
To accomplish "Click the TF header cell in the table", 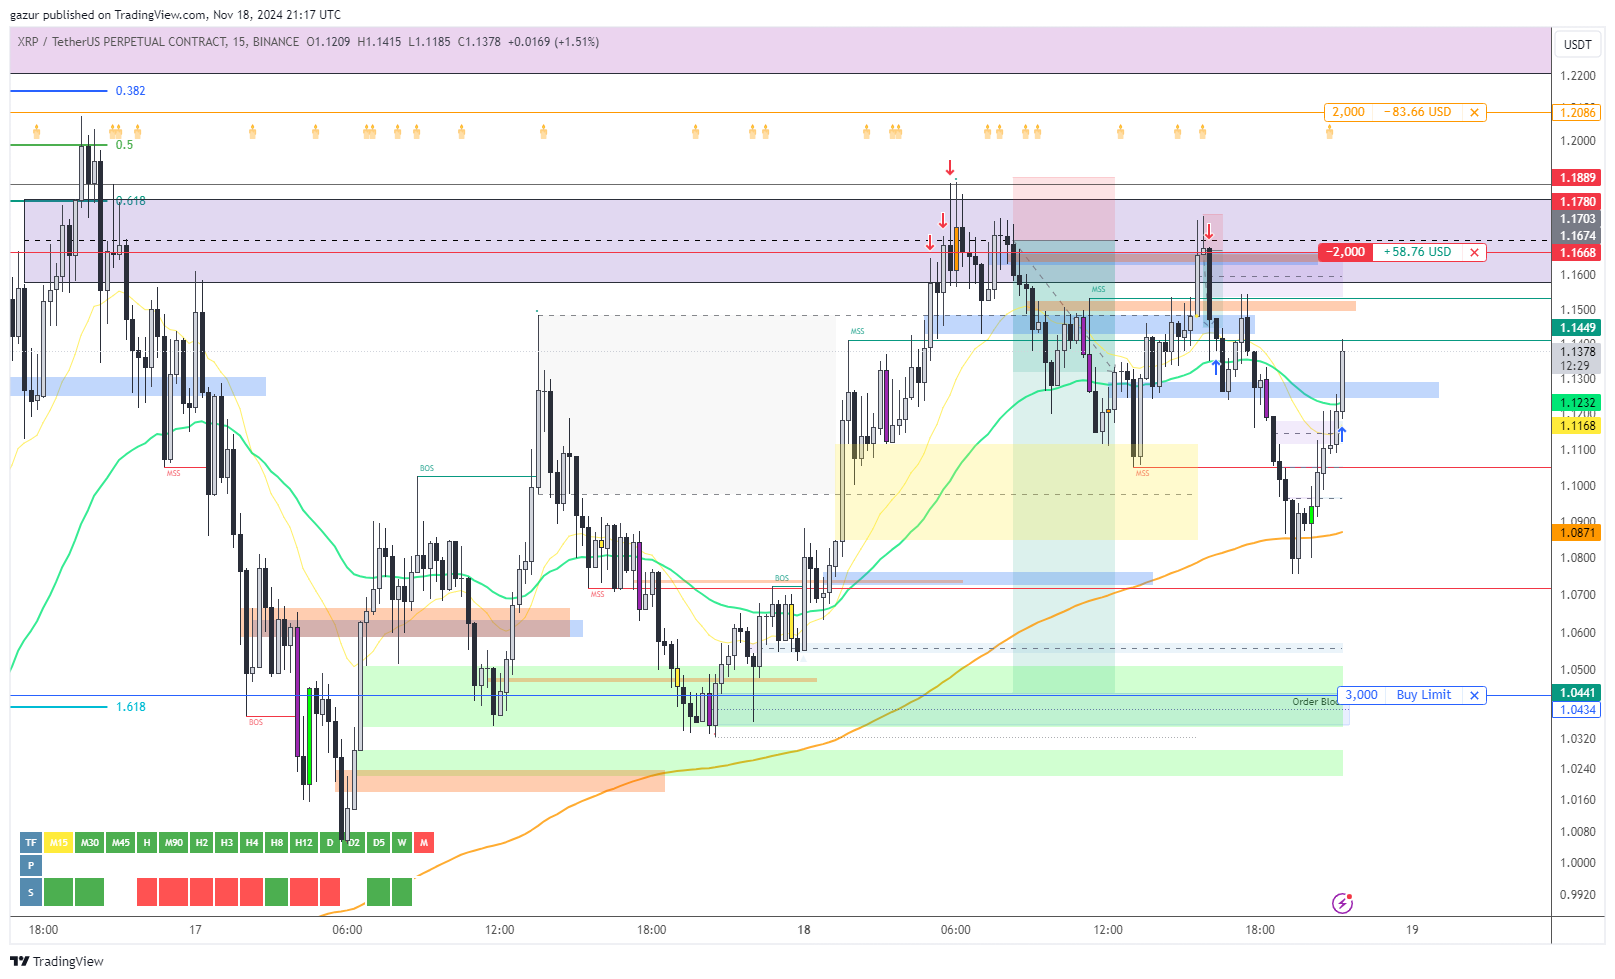I will click(x=31, y=842).
